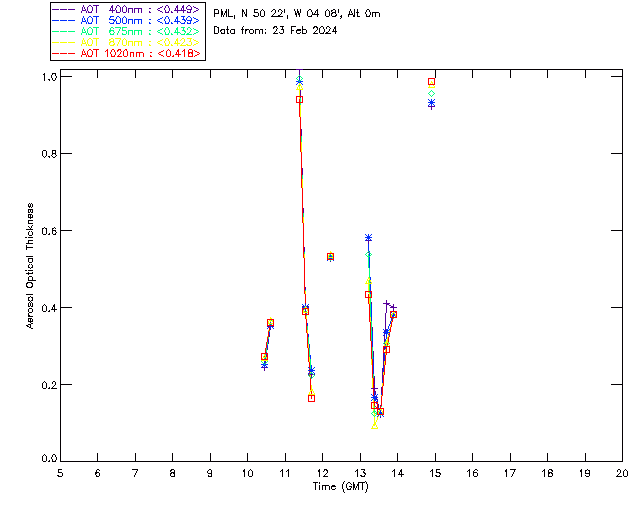The height and width of the screenshot is (512, 640).
Task: Click the AOT 1020nm legend entry
Action: coord(126,53)
